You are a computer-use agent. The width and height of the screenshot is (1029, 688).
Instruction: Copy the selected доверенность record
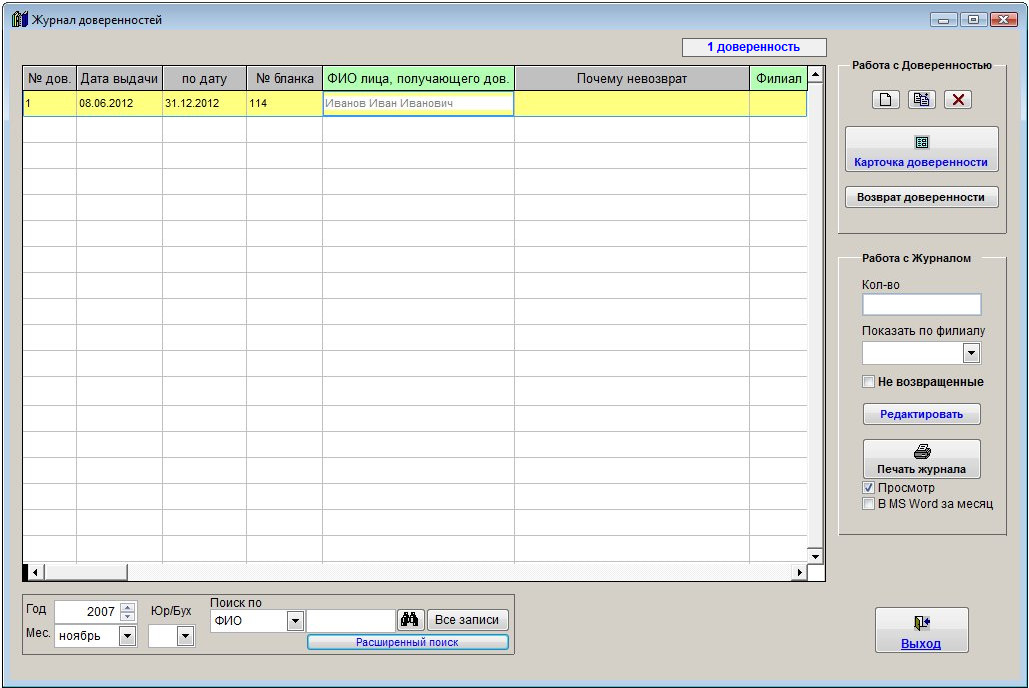tap(921, 100)
